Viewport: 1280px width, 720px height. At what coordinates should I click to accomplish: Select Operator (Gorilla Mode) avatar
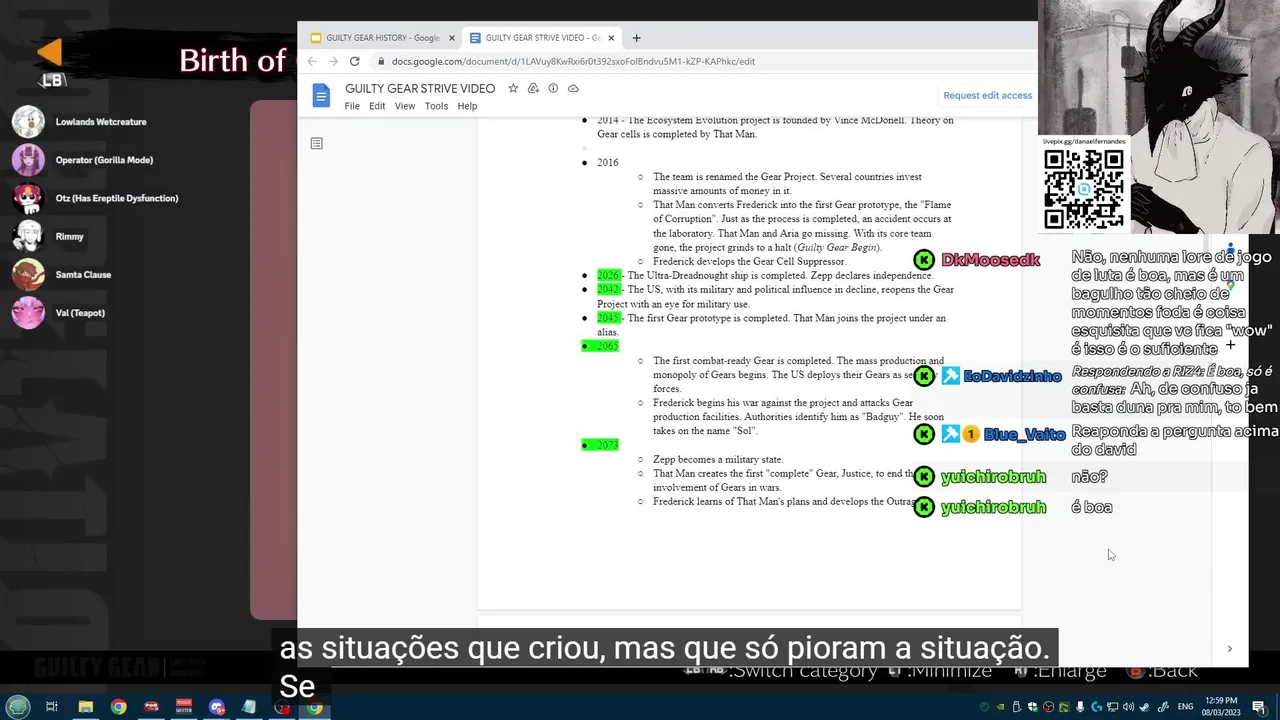(28, 159)
